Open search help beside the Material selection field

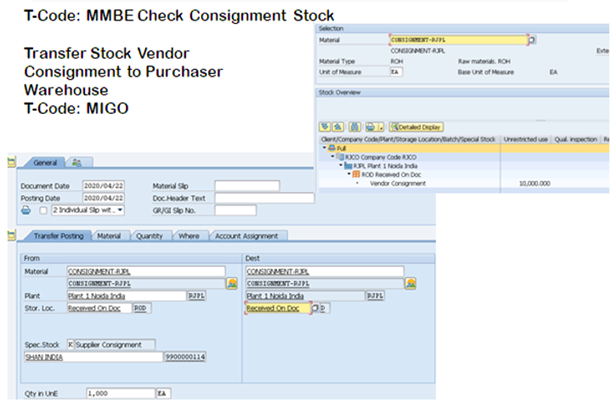(532, 40)
